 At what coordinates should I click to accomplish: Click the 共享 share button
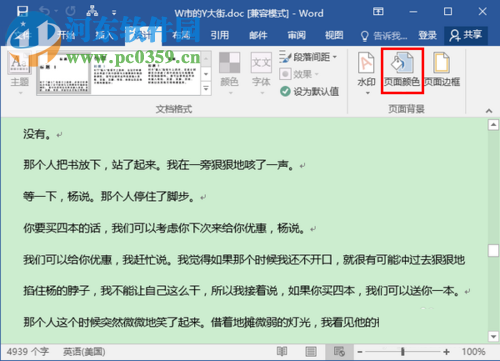click(466, 35)
